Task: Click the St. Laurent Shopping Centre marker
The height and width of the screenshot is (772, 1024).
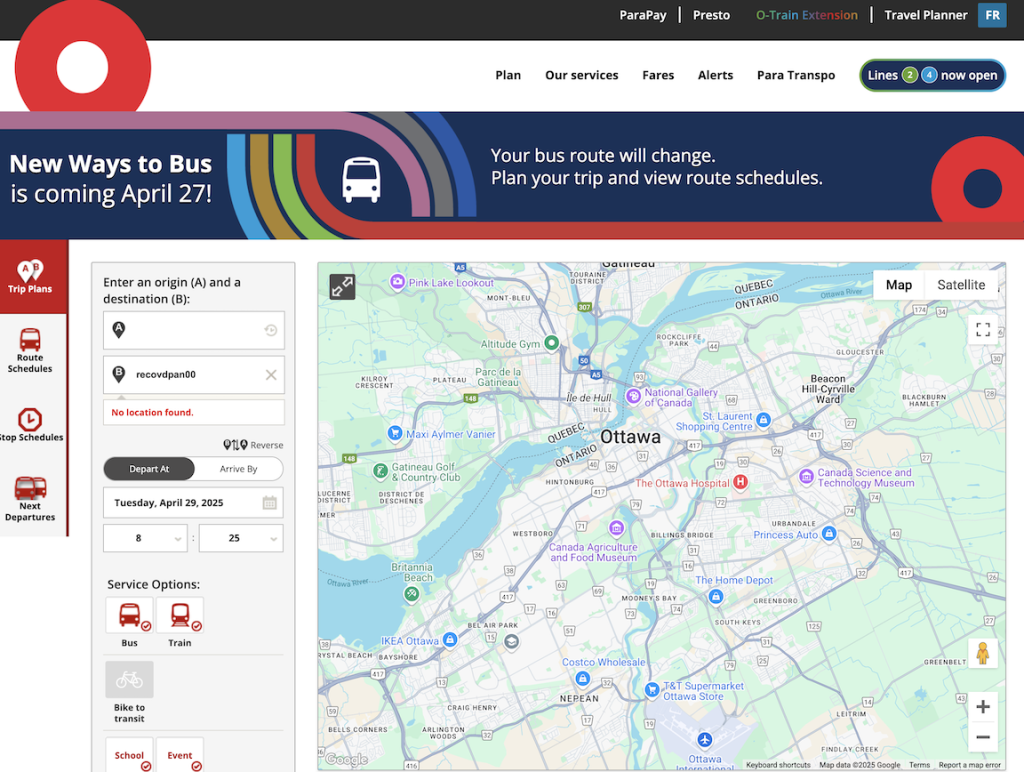Action: pyautogui.click(x=763, y=419)
